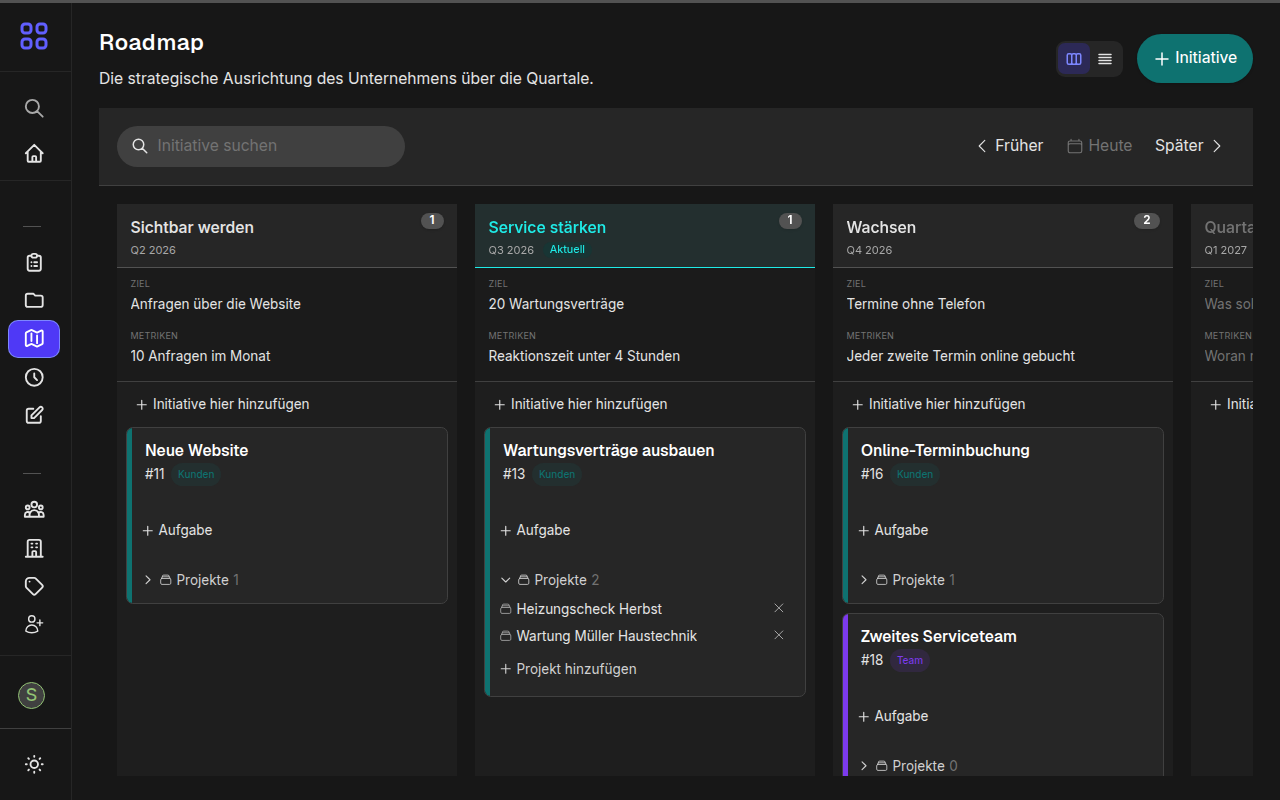Click the Kunden tag on Neue Website
The width and height of the screenshot is (1280, 800).
tap(196, 474)
